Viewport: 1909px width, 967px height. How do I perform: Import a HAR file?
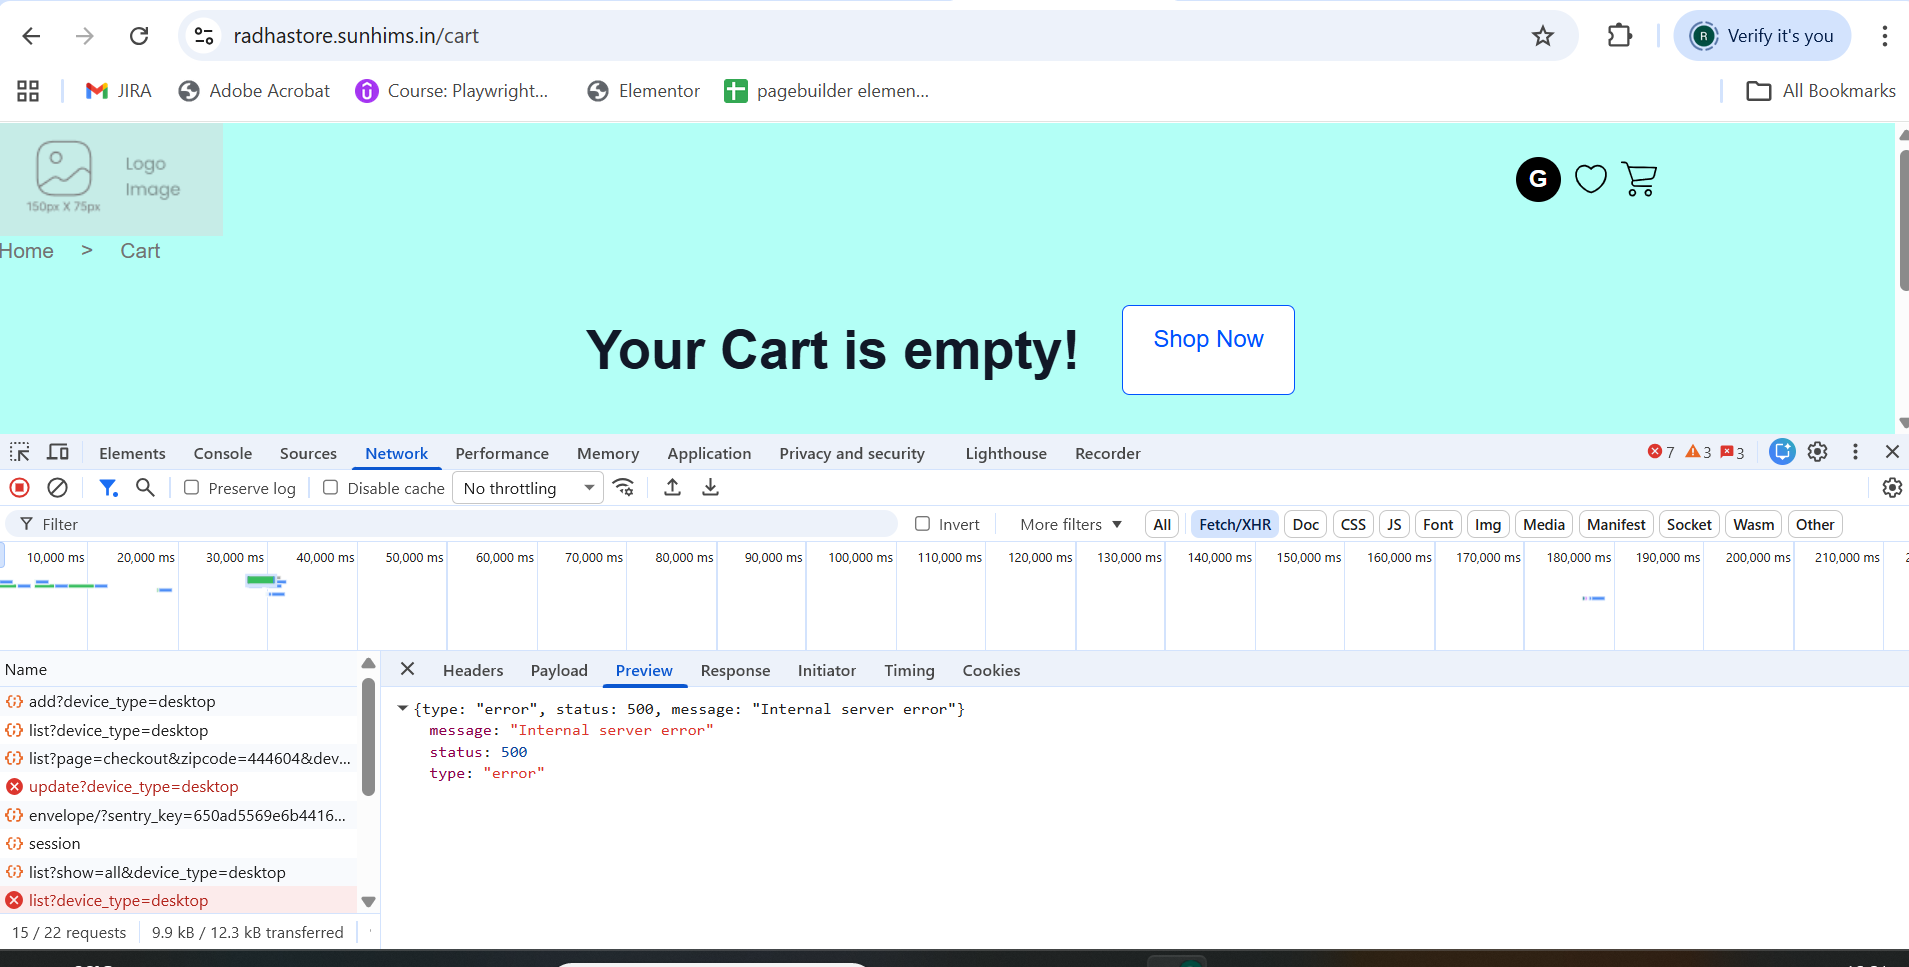point(673,487)
